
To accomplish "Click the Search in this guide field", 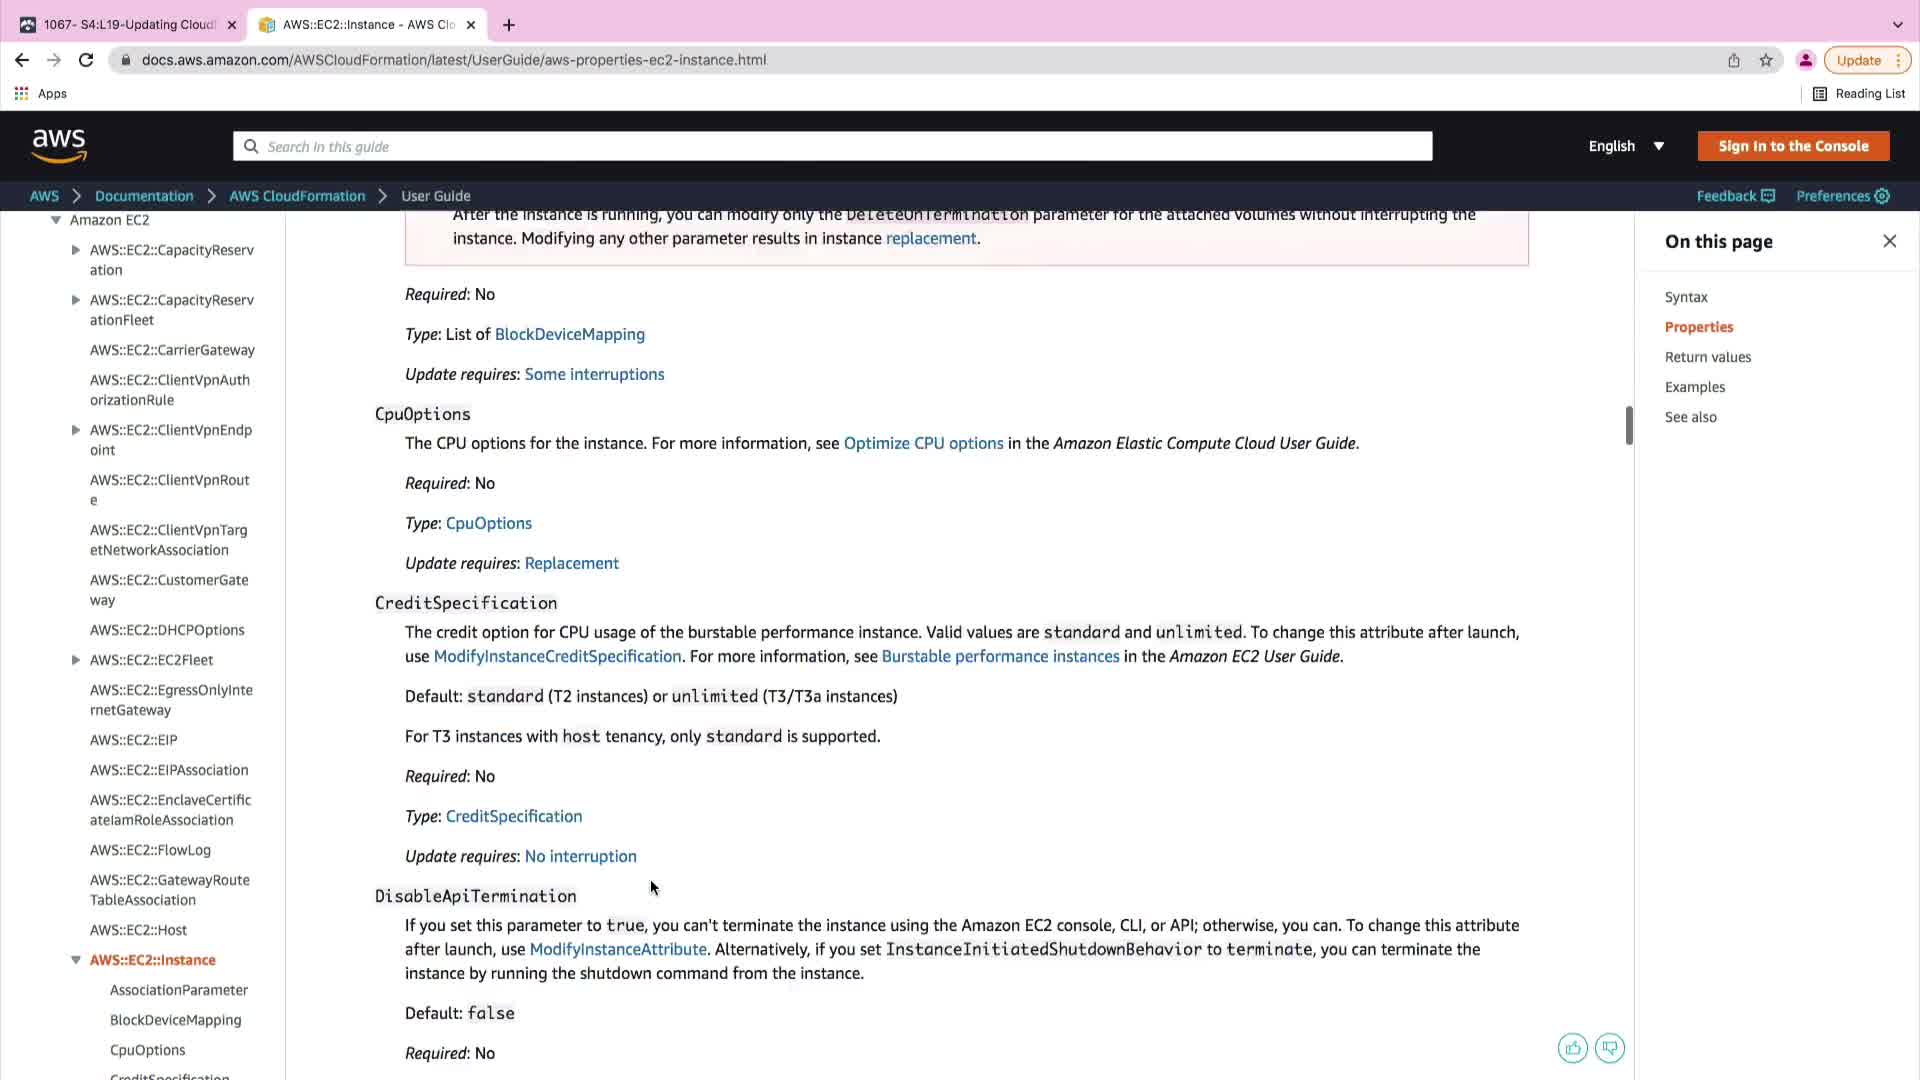I will (832, 146).
